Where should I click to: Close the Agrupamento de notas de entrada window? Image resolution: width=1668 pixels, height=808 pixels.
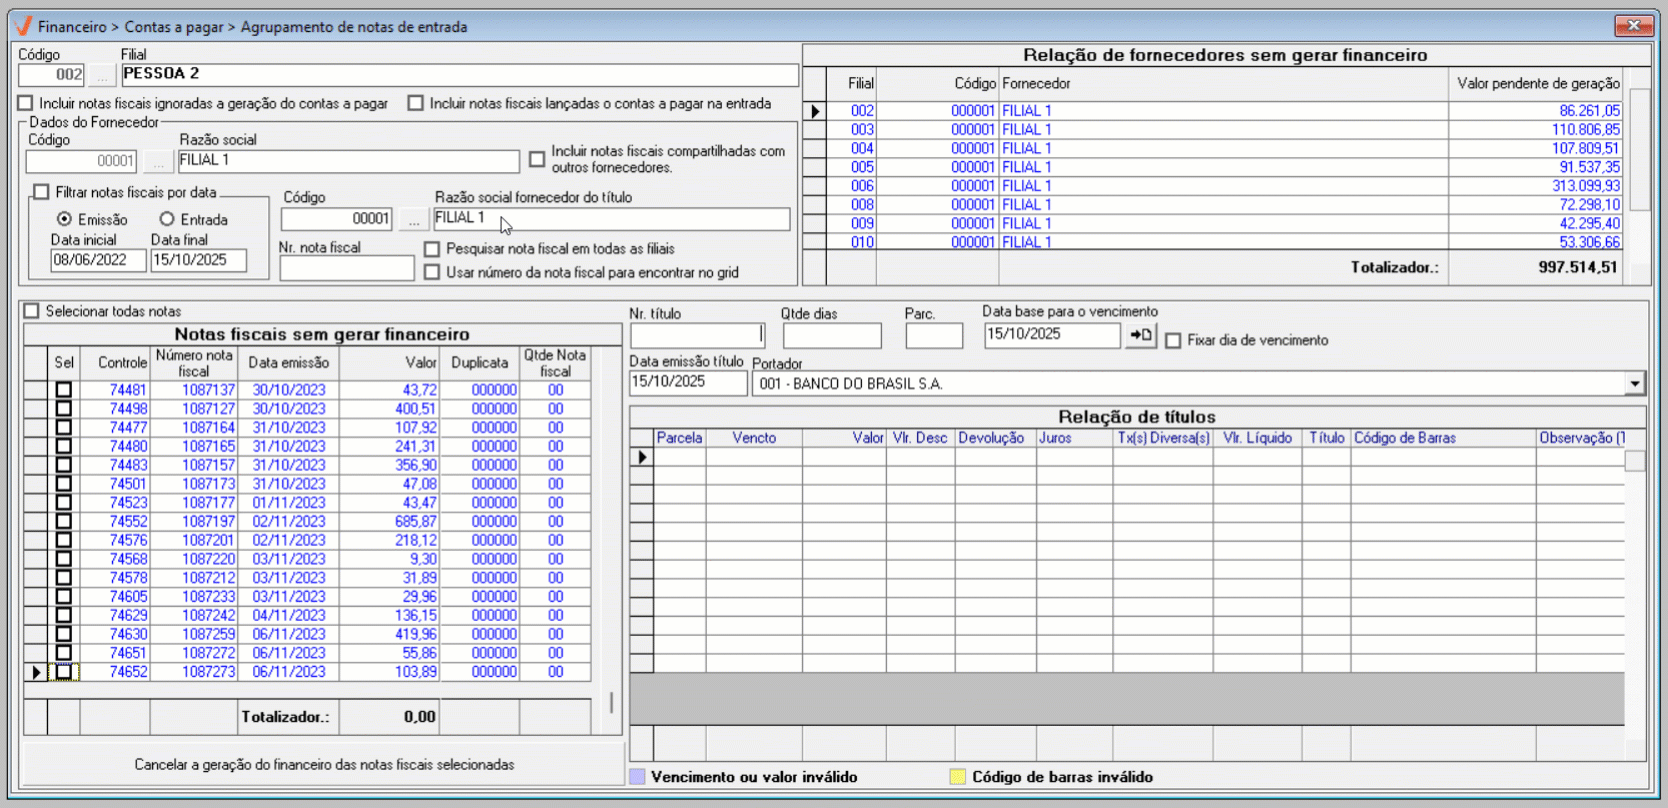[x=1633, y=26]
